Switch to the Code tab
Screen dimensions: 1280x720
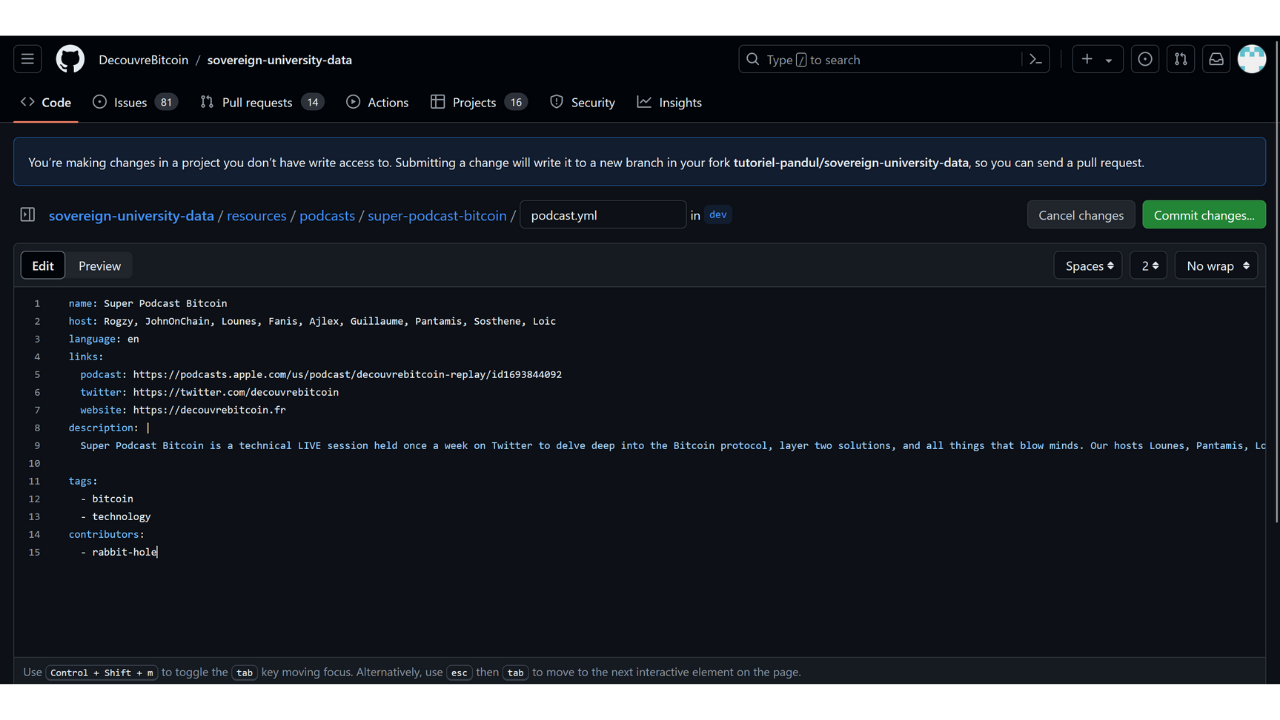click(x=46, y=102)
